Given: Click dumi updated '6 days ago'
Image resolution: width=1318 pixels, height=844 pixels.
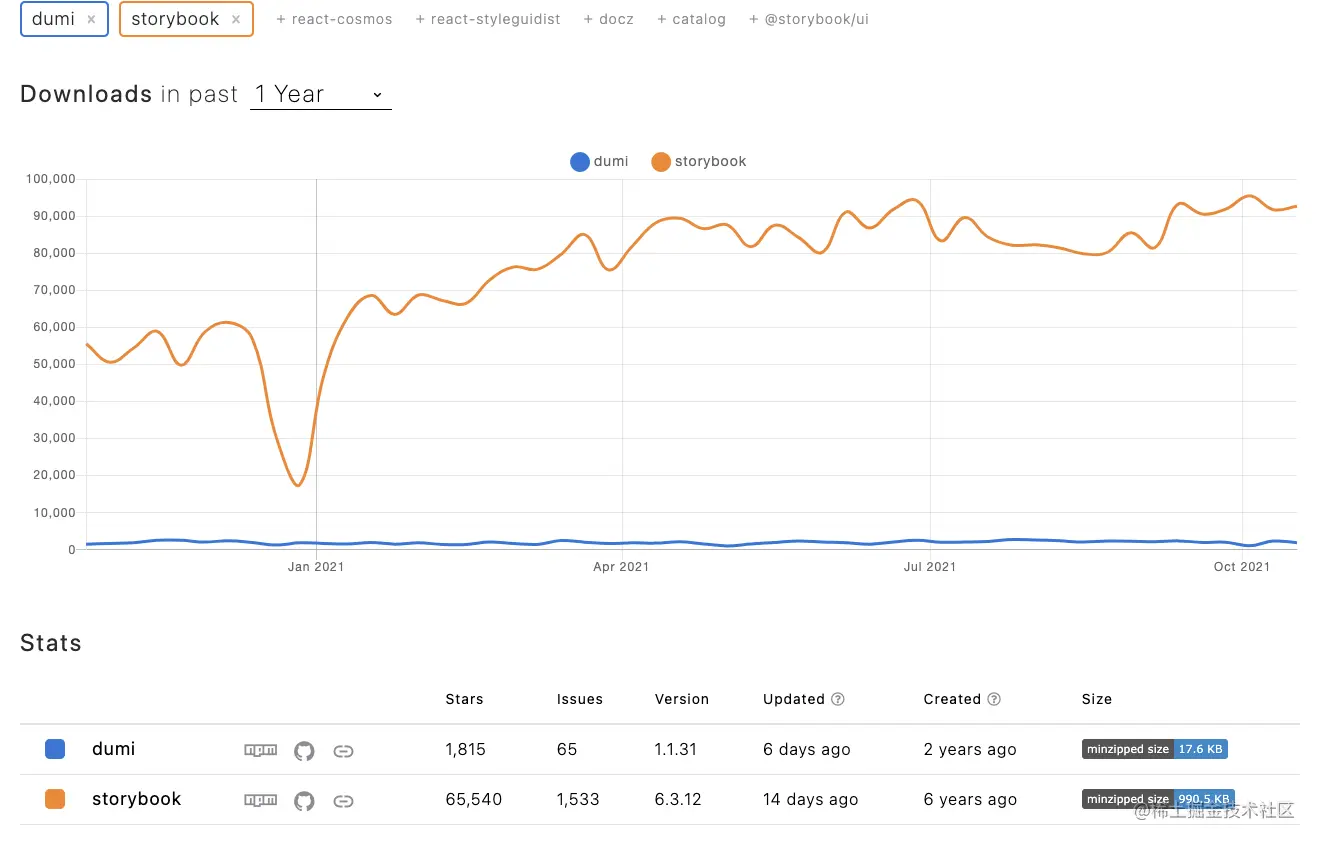Looking at the screenshot, I should click(807, 749).
